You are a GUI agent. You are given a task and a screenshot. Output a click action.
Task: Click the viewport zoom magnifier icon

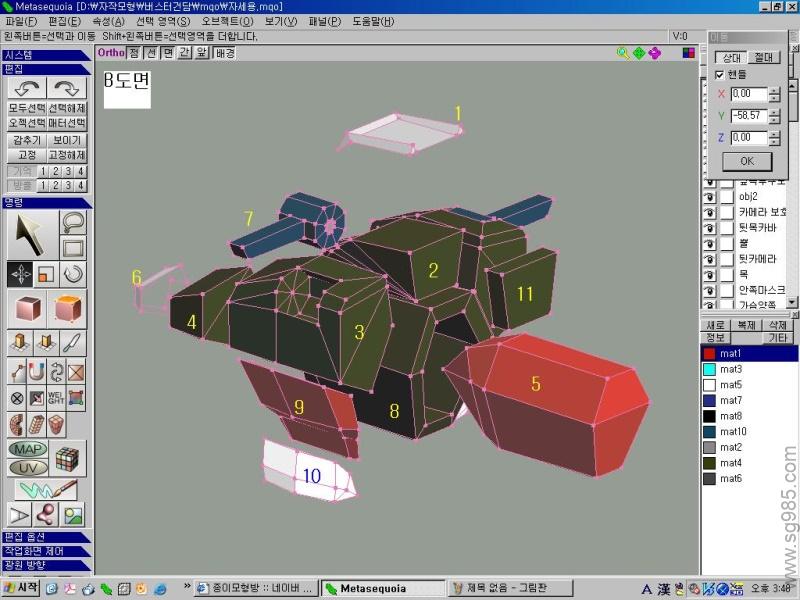[623, 53]
